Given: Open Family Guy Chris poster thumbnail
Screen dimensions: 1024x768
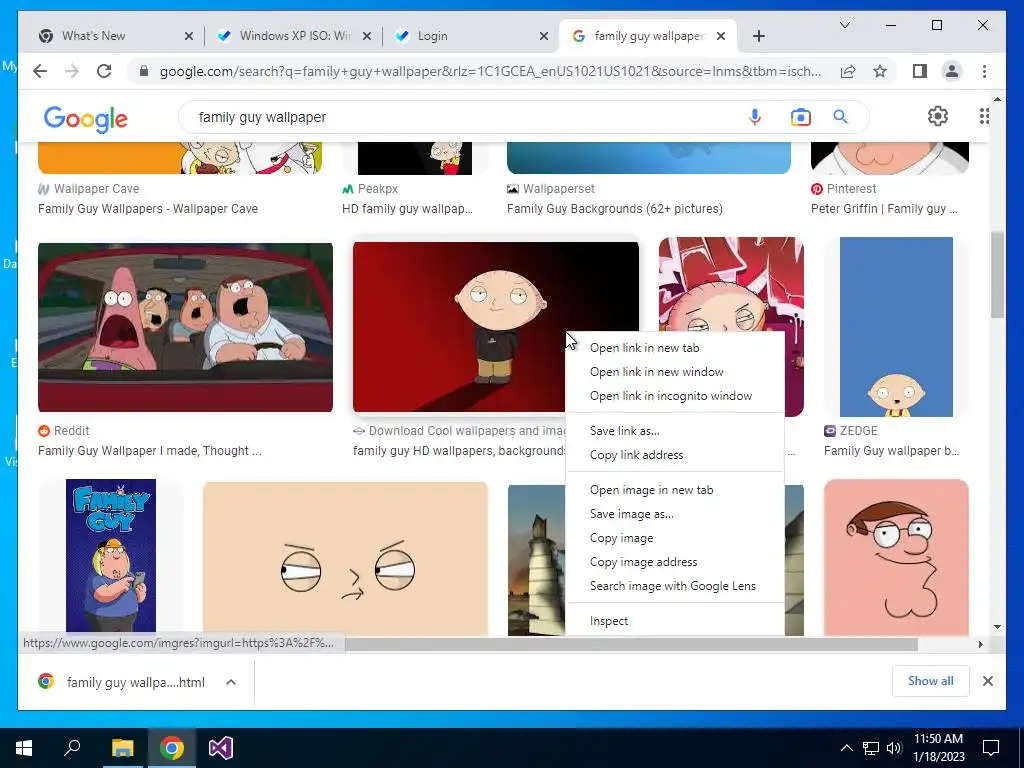Looking at the screenshot, I should (111, 556).
